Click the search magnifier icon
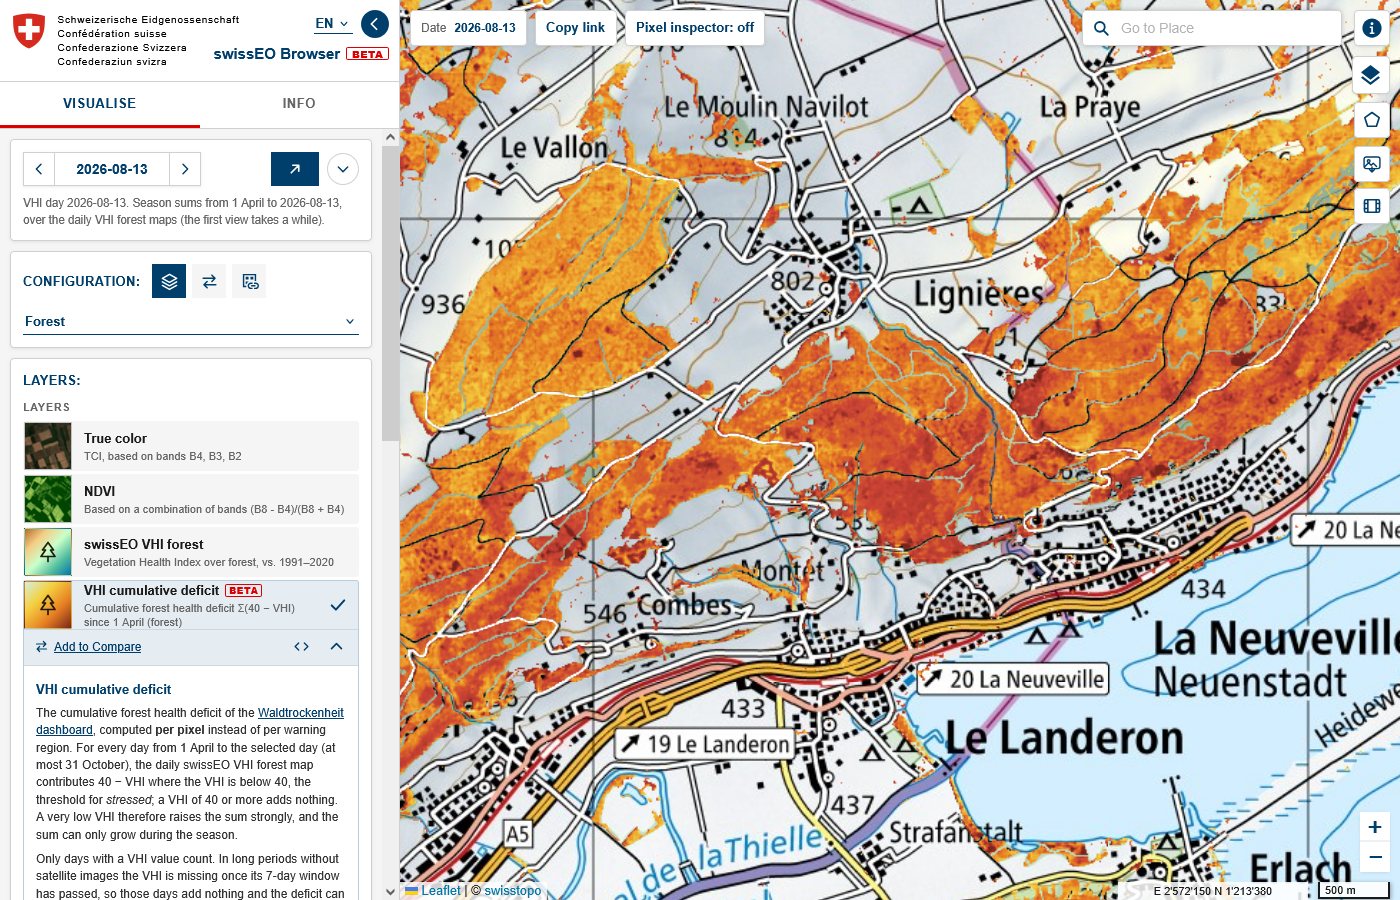The height and width of the screenshot is (900, 1400). (x=1101, y=28)
